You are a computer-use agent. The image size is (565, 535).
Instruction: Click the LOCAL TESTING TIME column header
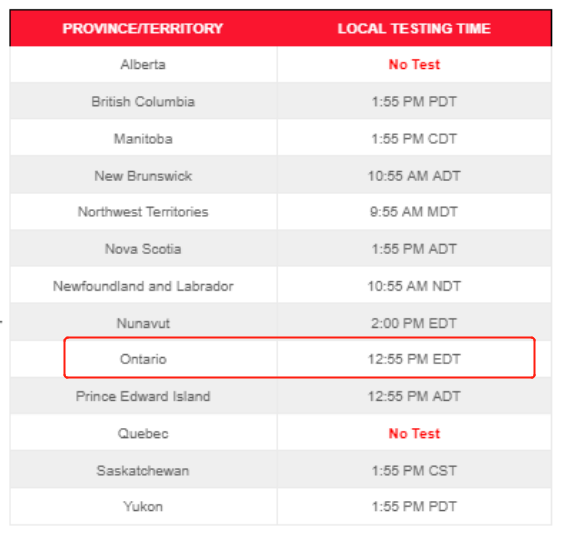414,28
